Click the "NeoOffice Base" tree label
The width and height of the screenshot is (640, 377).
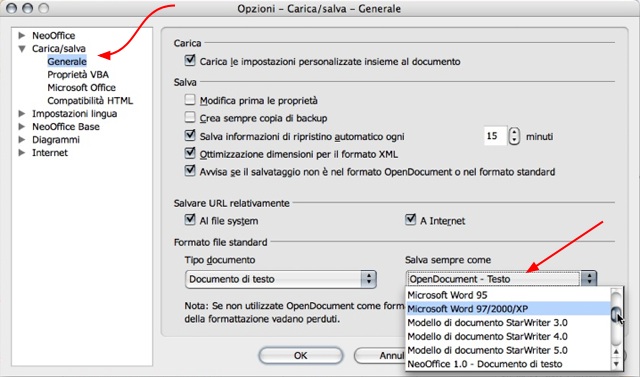(x=66, y=126)
